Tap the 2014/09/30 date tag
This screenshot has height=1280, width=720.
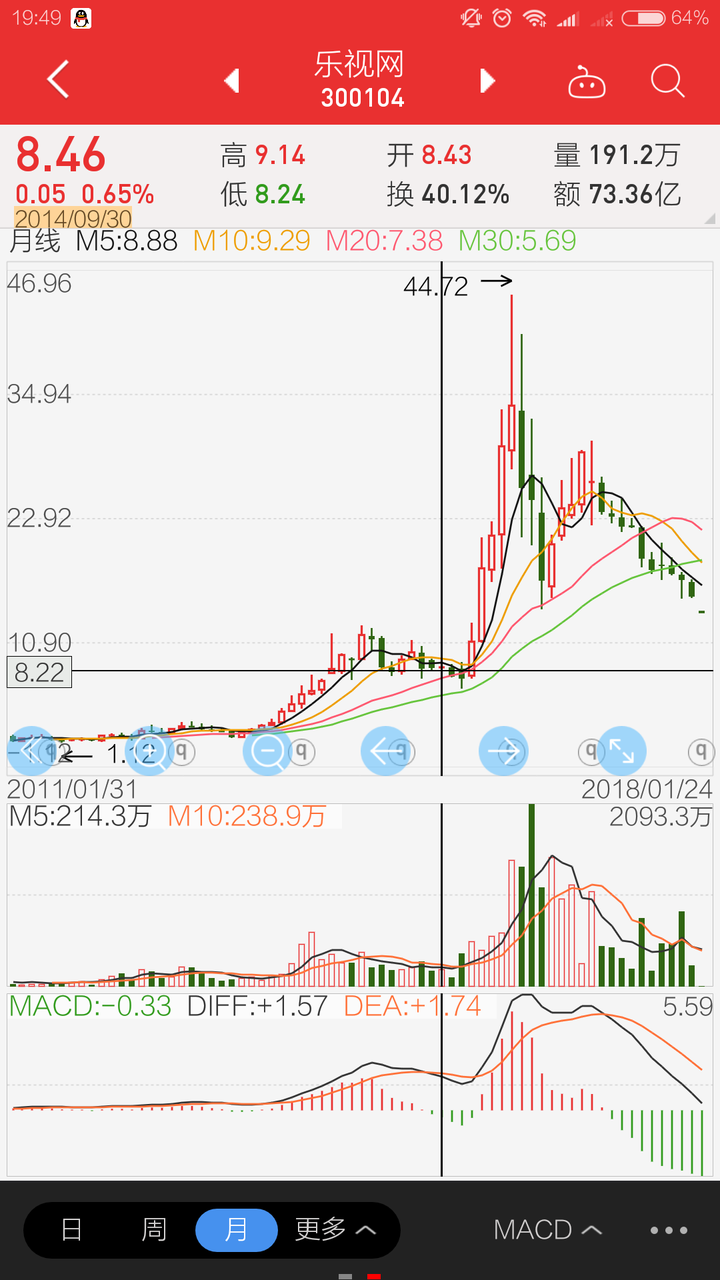[x=72, y=218]
